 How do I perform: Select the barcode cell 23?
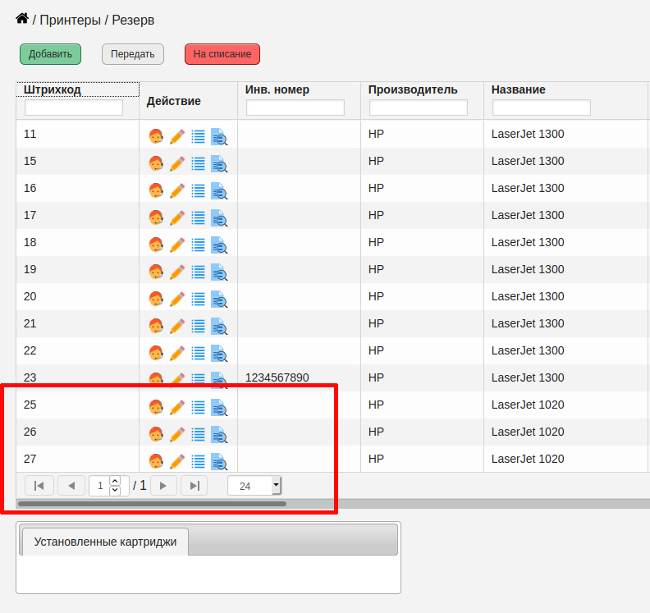point(30,378)
